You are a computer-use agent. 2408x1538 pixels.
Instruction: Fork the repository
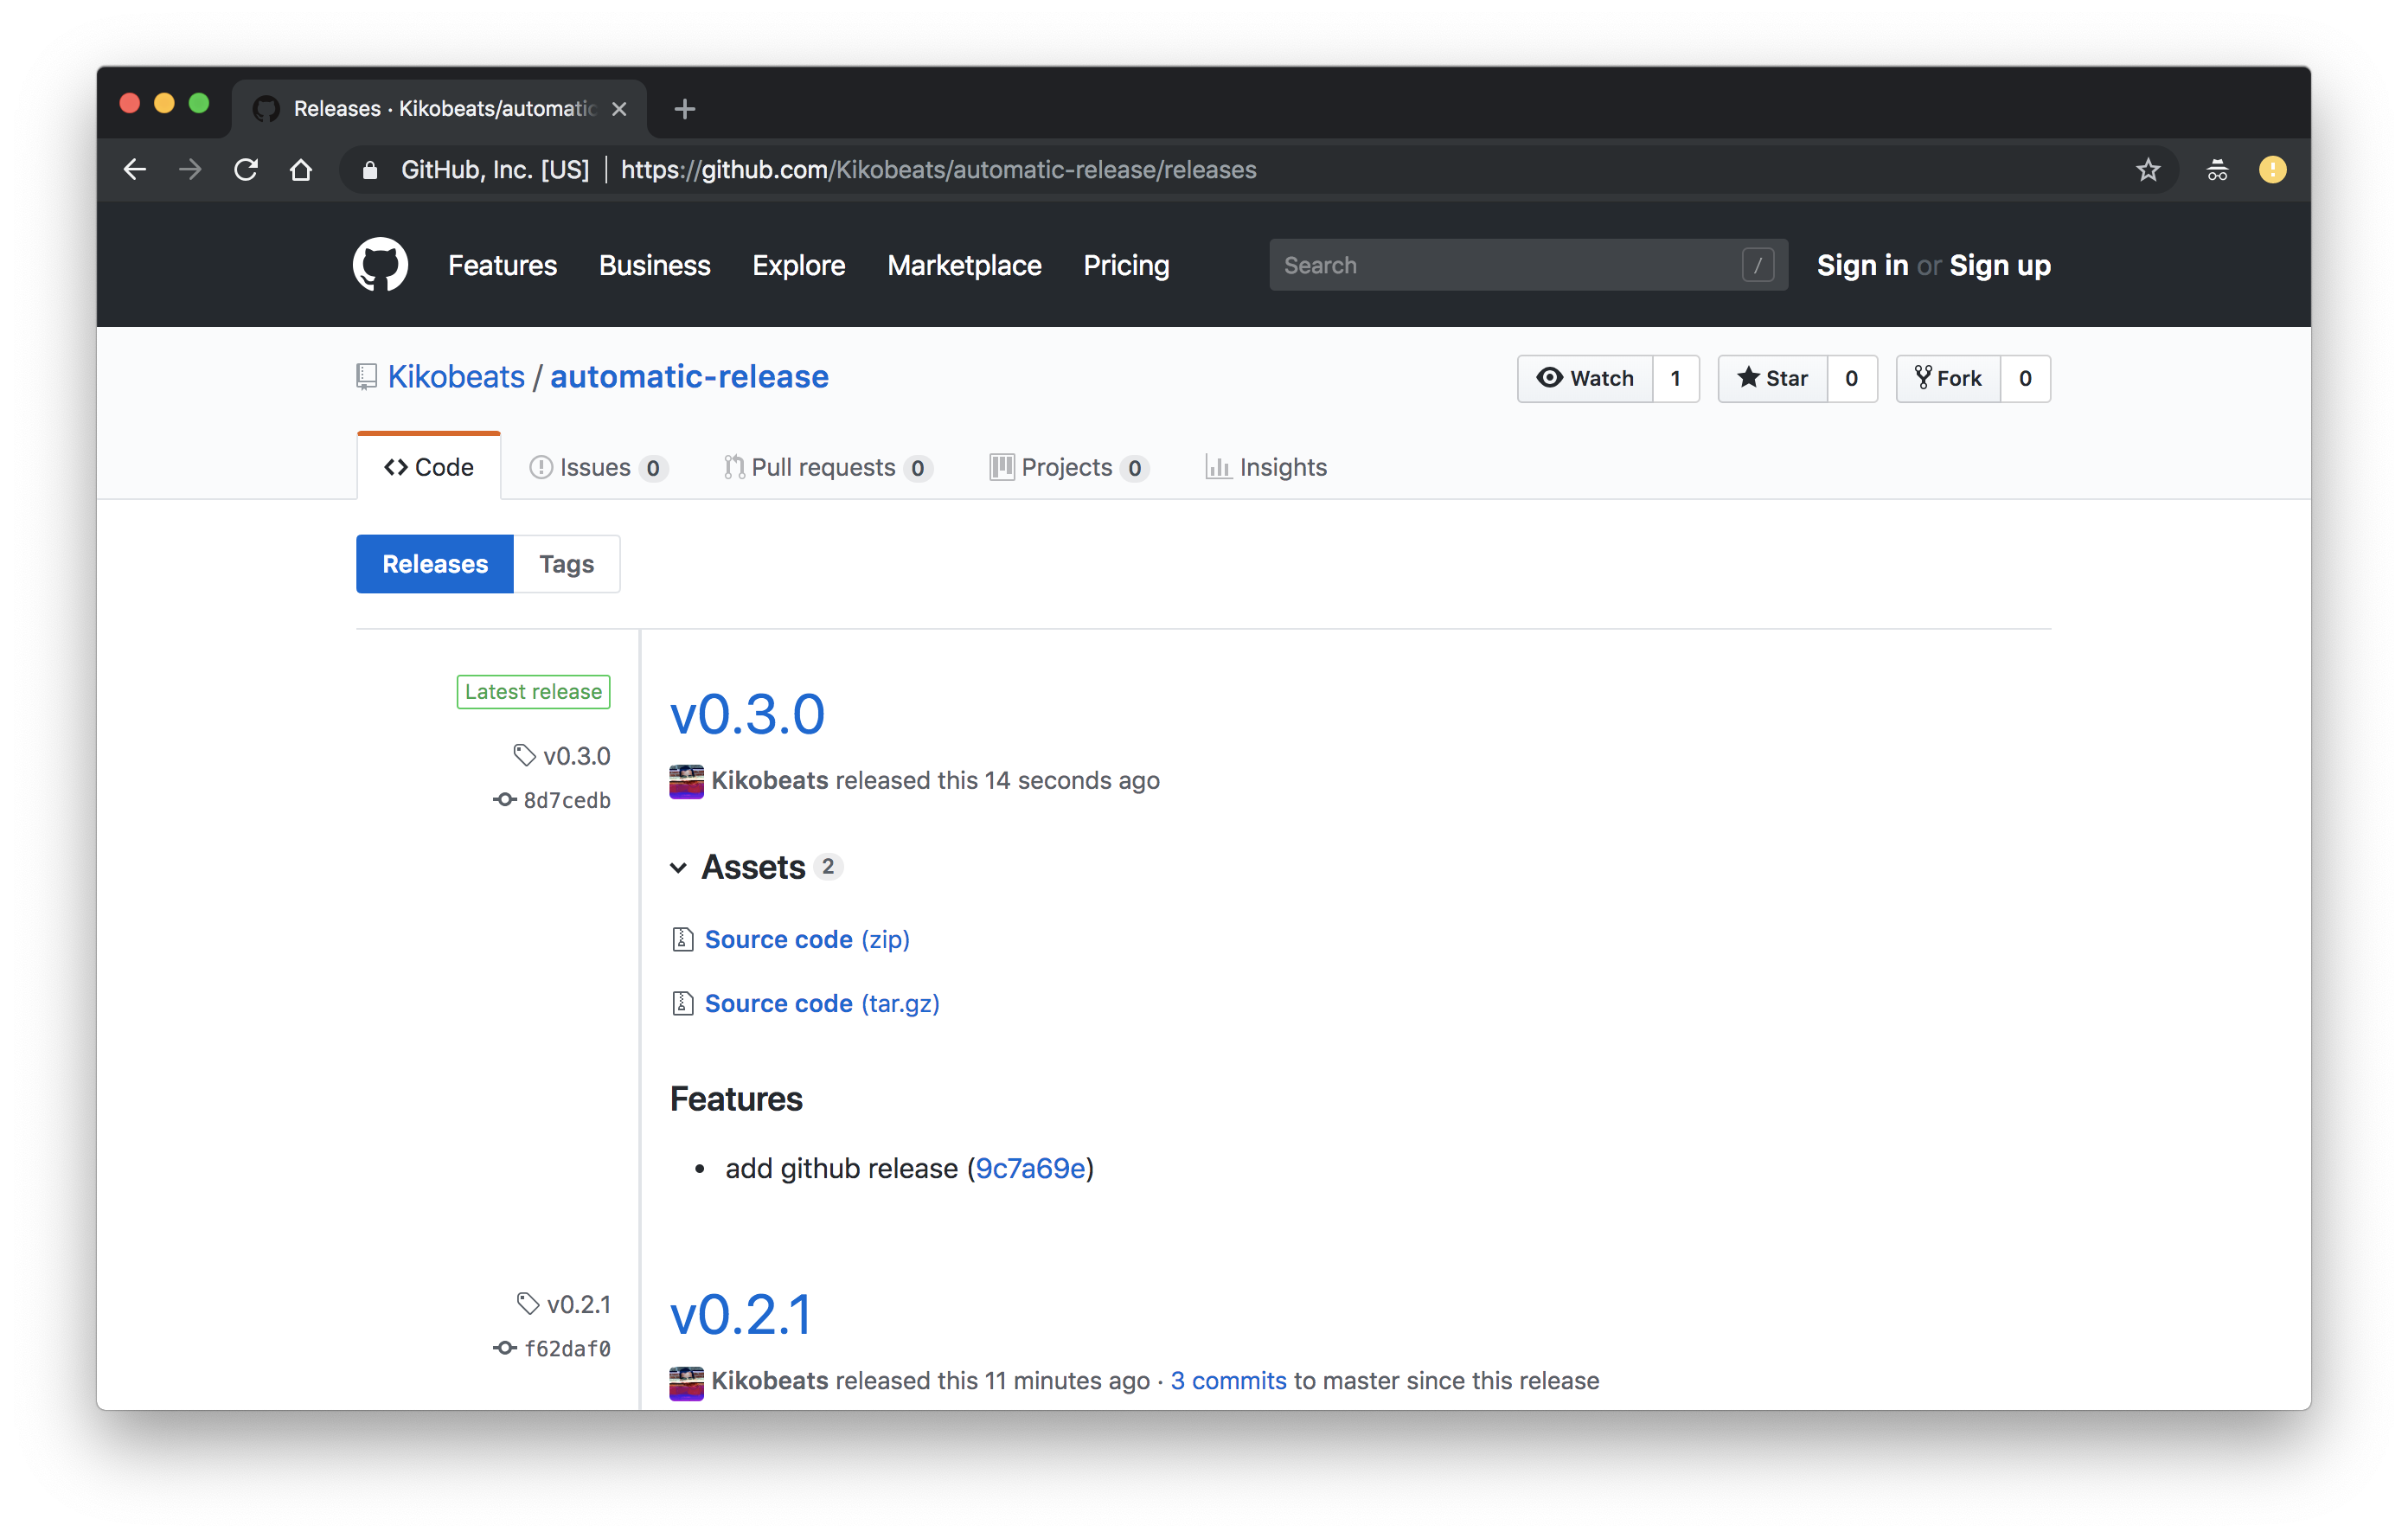click(1948, 378)
